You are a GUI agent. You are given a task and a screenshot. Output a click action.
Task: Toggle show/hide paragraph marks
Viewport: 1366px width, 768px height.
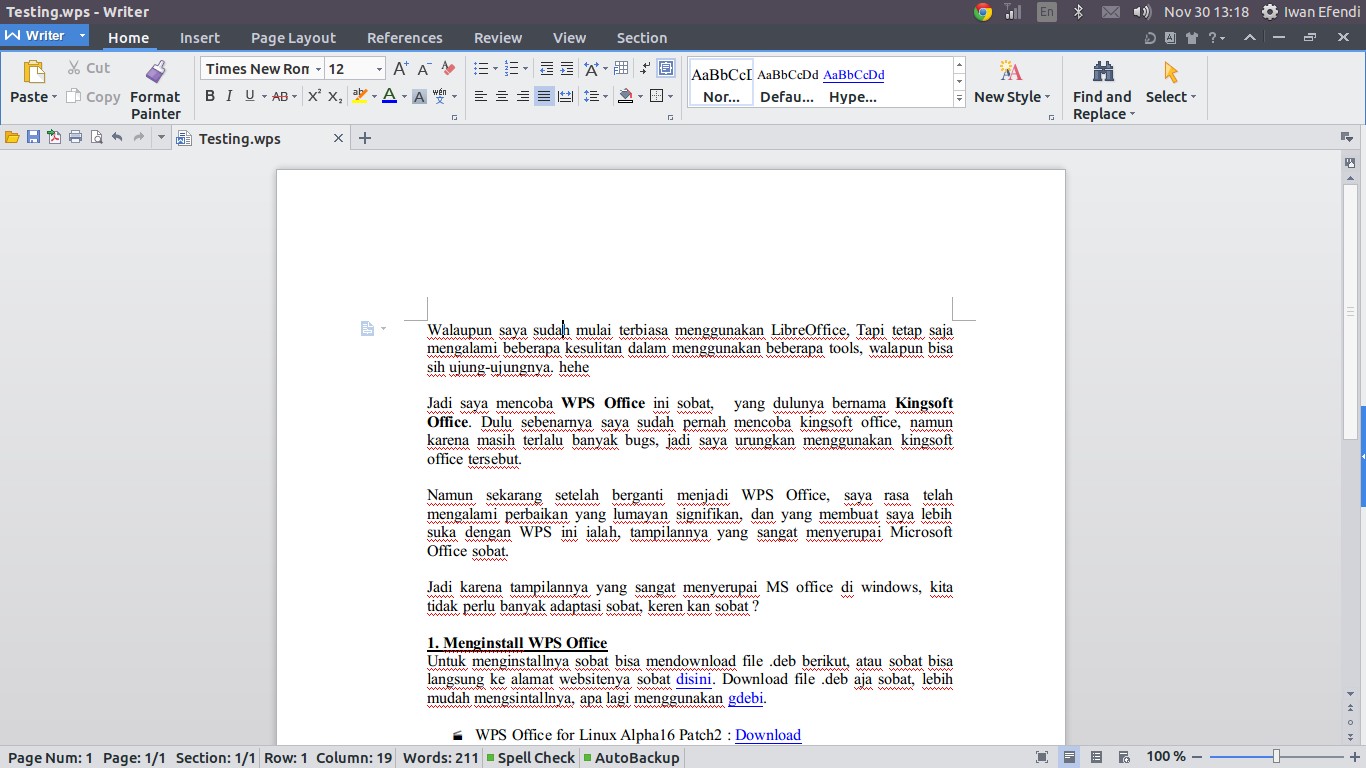645,68
